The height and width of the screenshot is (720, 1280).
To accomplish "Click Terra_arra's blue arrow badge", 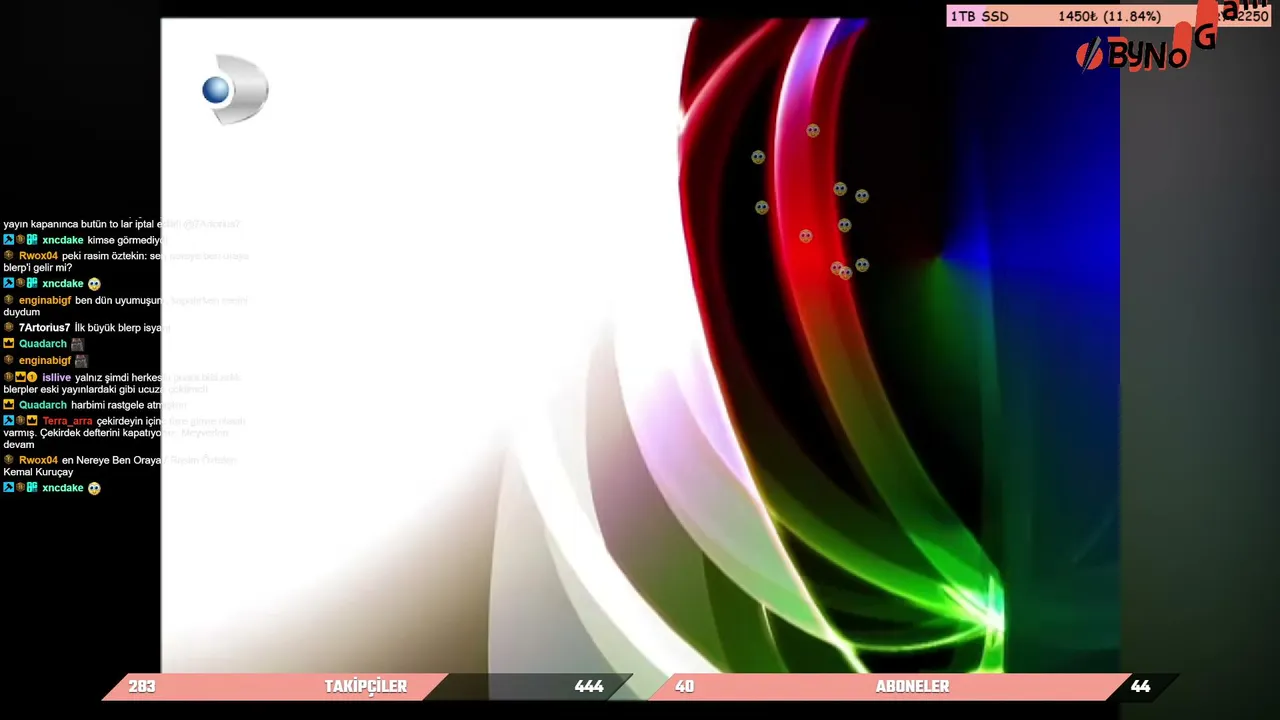I will pyautogui.click(x=9, y=421).
